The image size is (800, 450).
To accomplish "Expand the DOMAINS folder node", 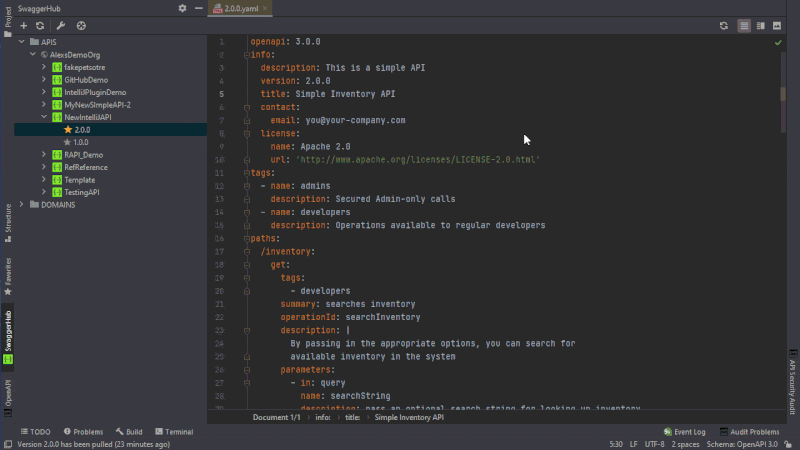I will pos(21,204).
